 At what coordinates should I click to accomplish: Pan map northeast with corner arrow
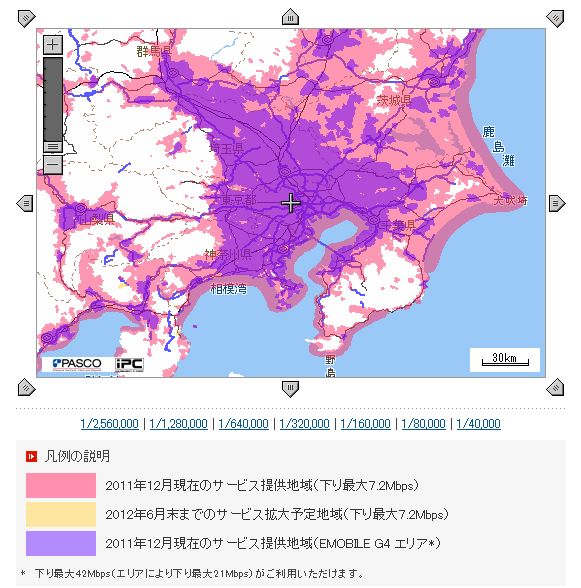[x=555, y=18]
